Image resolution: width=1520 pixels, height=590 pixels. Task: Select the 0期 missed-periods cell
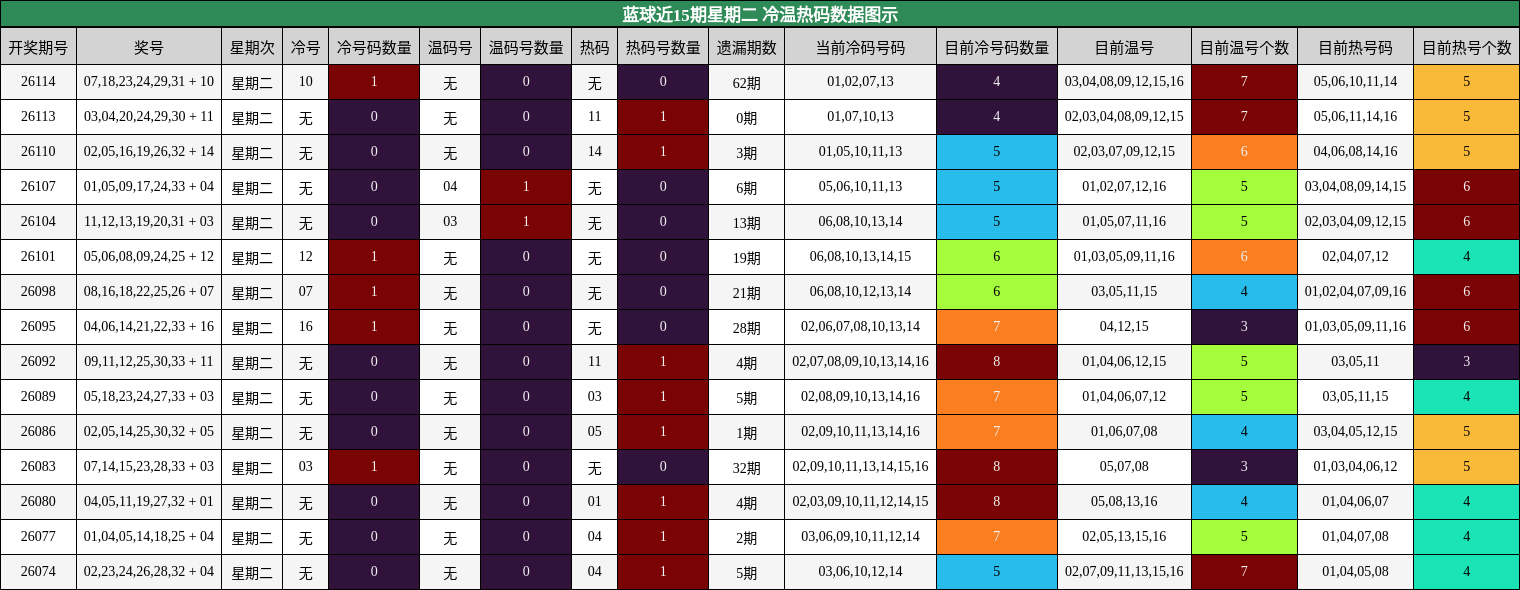pos(746,117)
